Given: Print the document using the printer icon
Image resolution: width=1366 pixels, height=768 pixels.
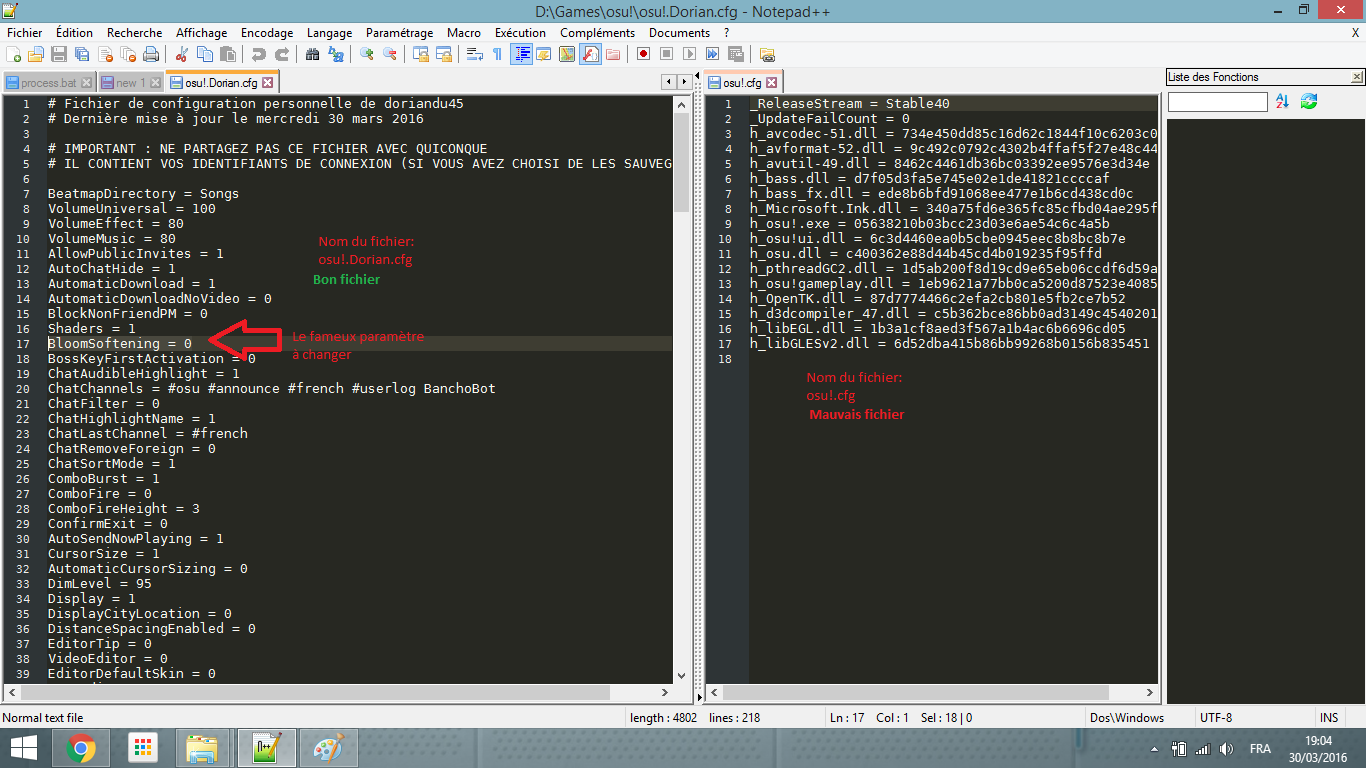Looking at the screenshot, I should click(x=151, y=54).
